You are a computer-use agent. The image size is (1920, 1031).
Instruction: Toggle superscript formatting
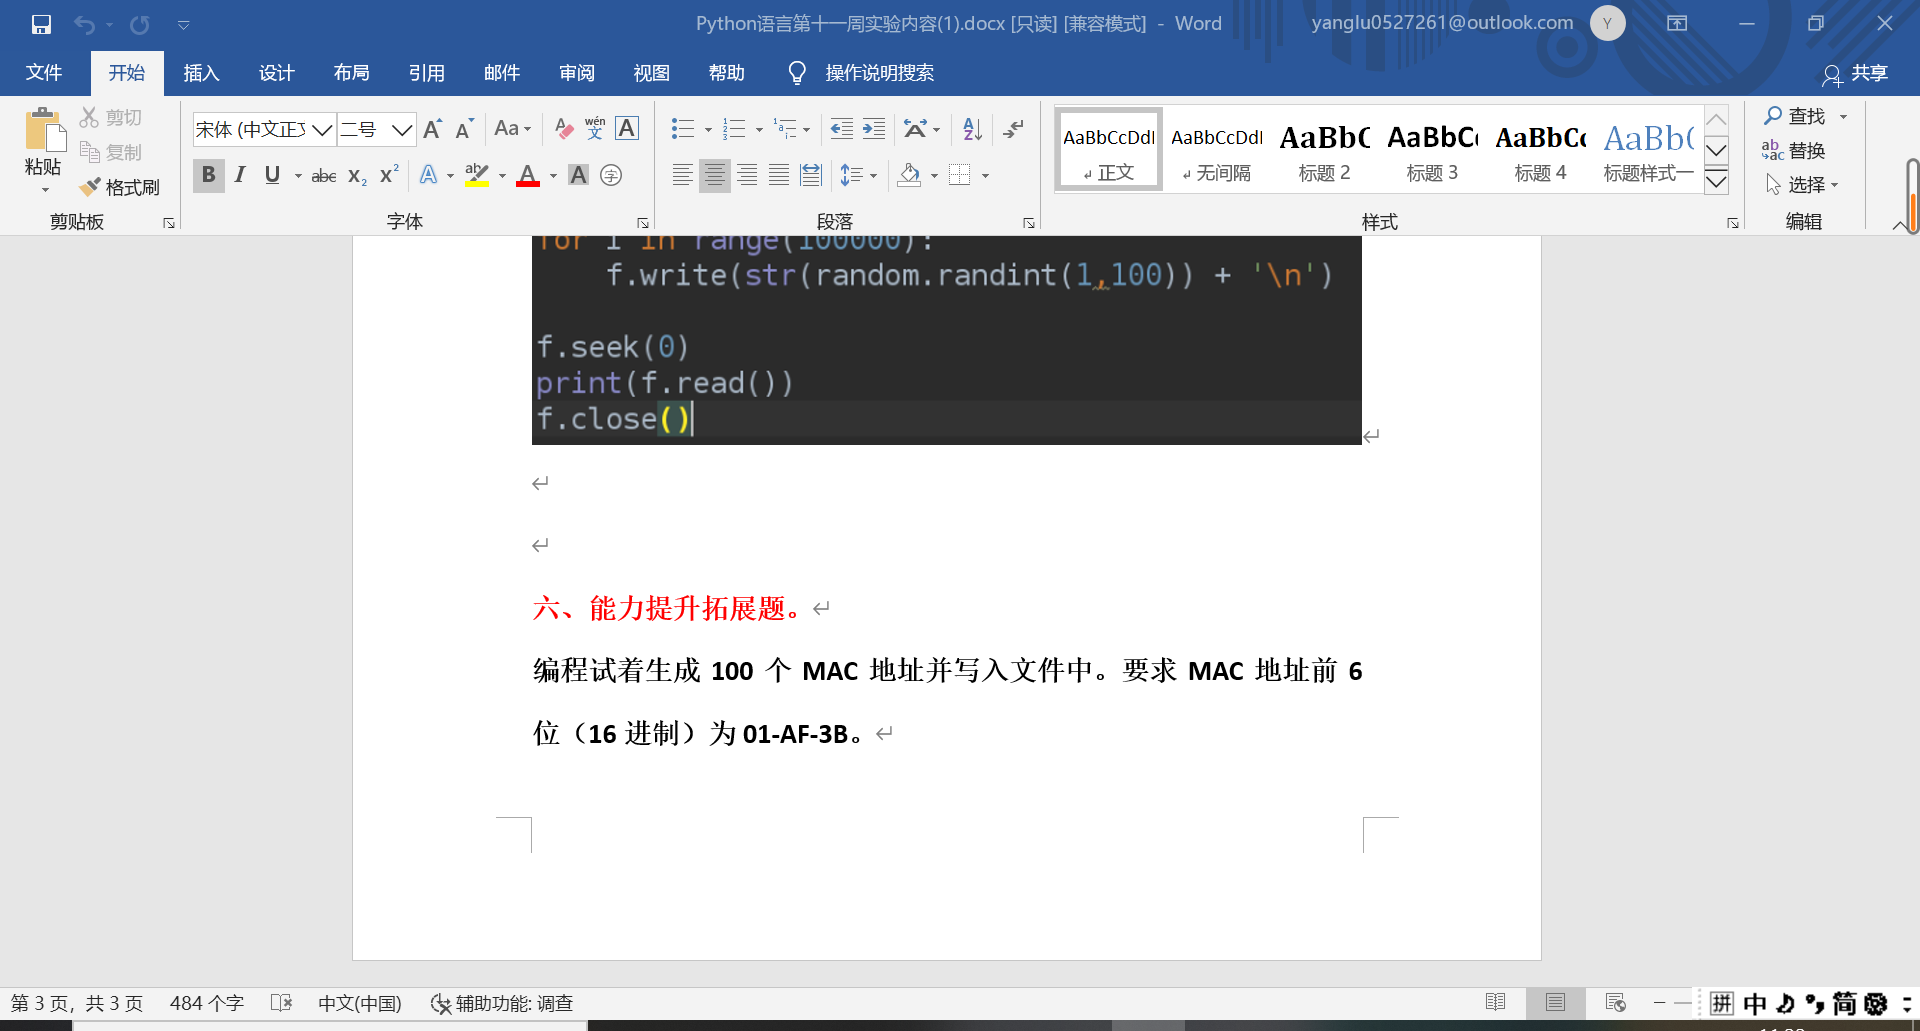point(389,175)
